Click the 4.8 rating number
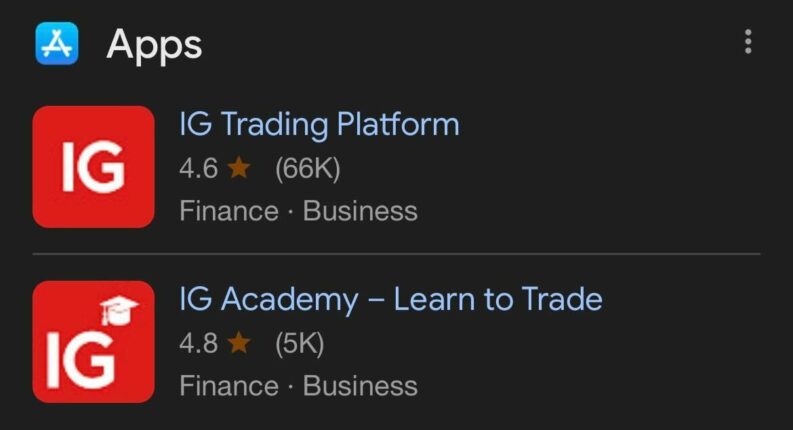Screen dimensions: 793x430 [198, 344]
